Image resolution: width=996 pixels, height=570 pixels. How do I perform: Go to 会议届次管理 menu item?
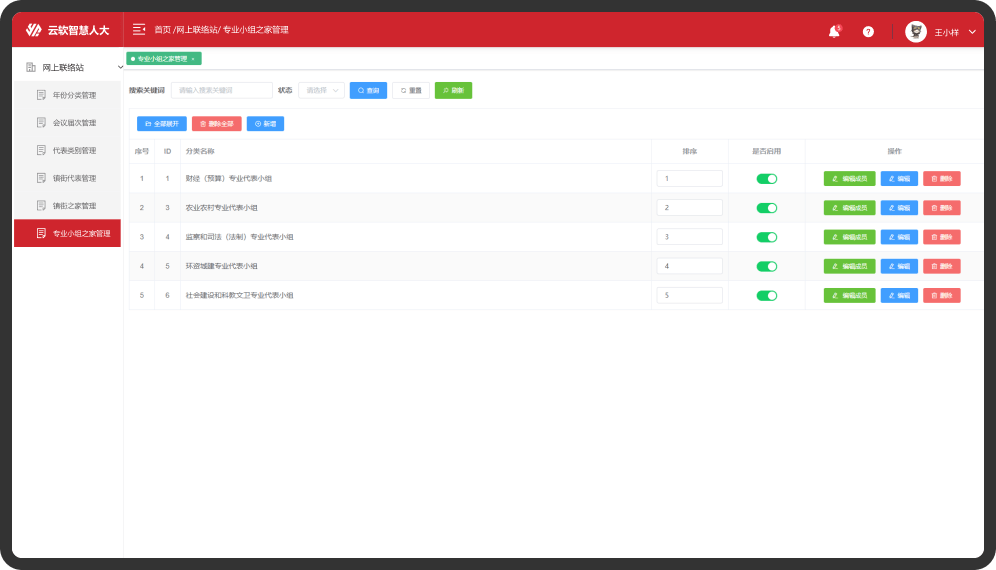(x=74, y=123)
